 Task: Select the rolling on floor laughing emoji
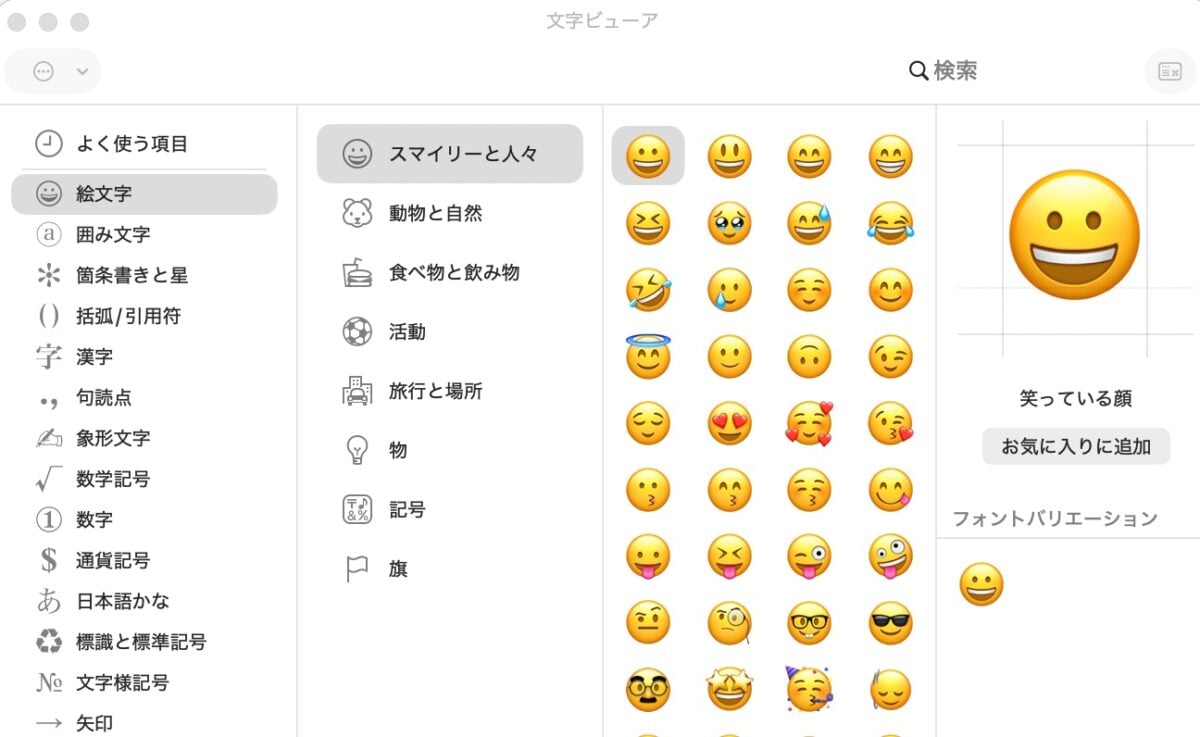[647, 290]
